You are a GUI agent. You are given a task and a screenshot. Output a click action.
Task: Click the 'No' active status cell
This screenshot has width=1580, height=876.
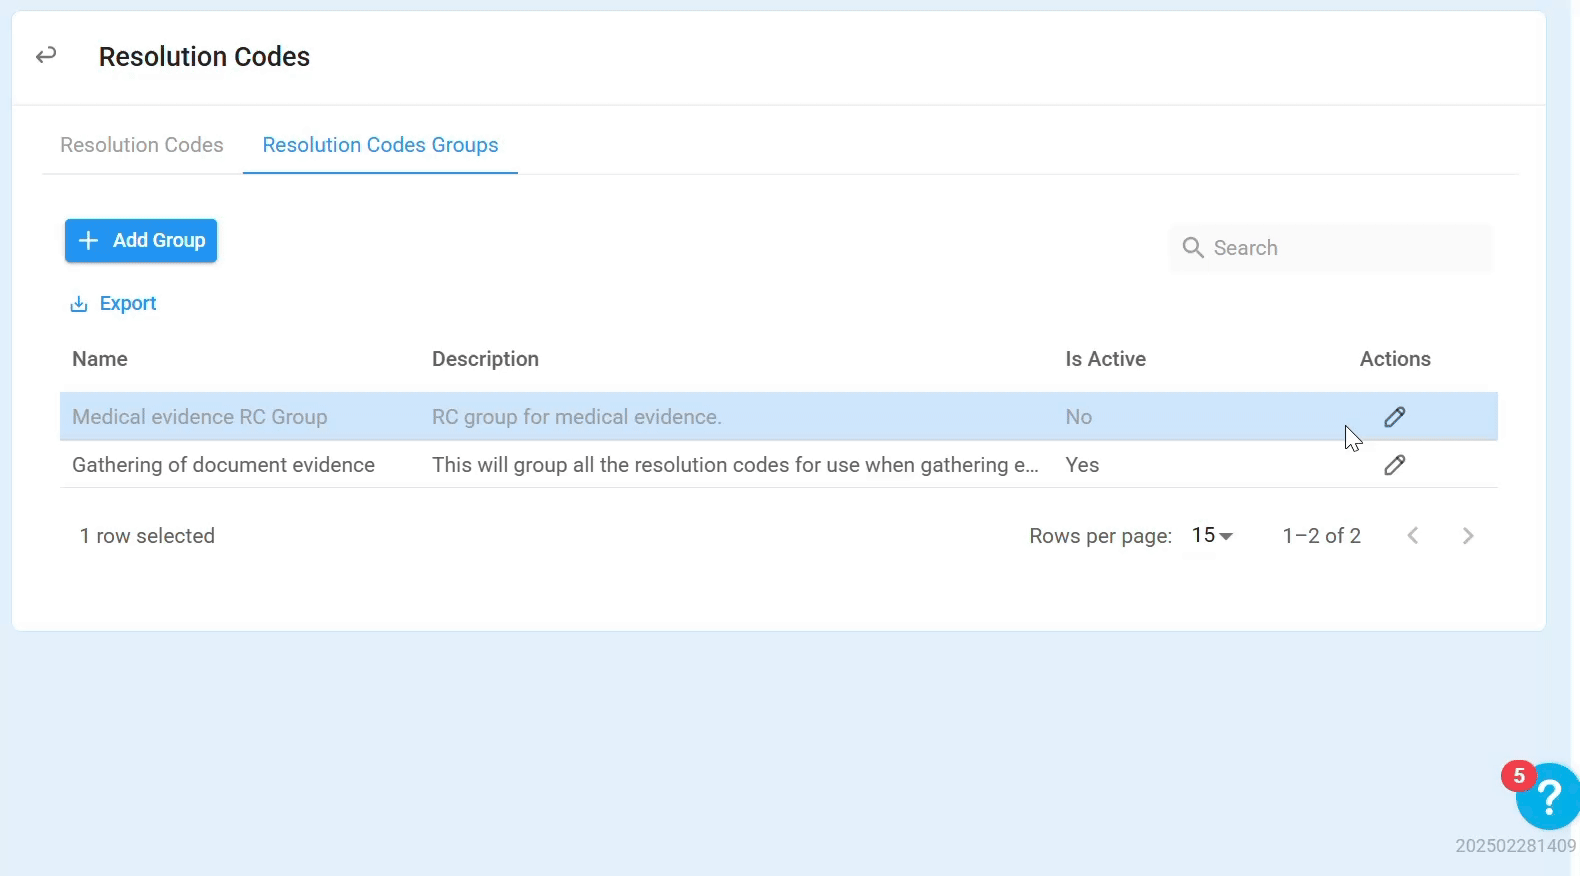click(1078, 417)
